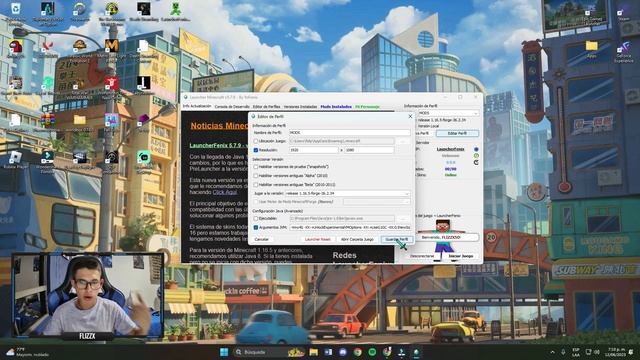
Task: Enable old Beta versions checkbox
Action: coord(256,185)
